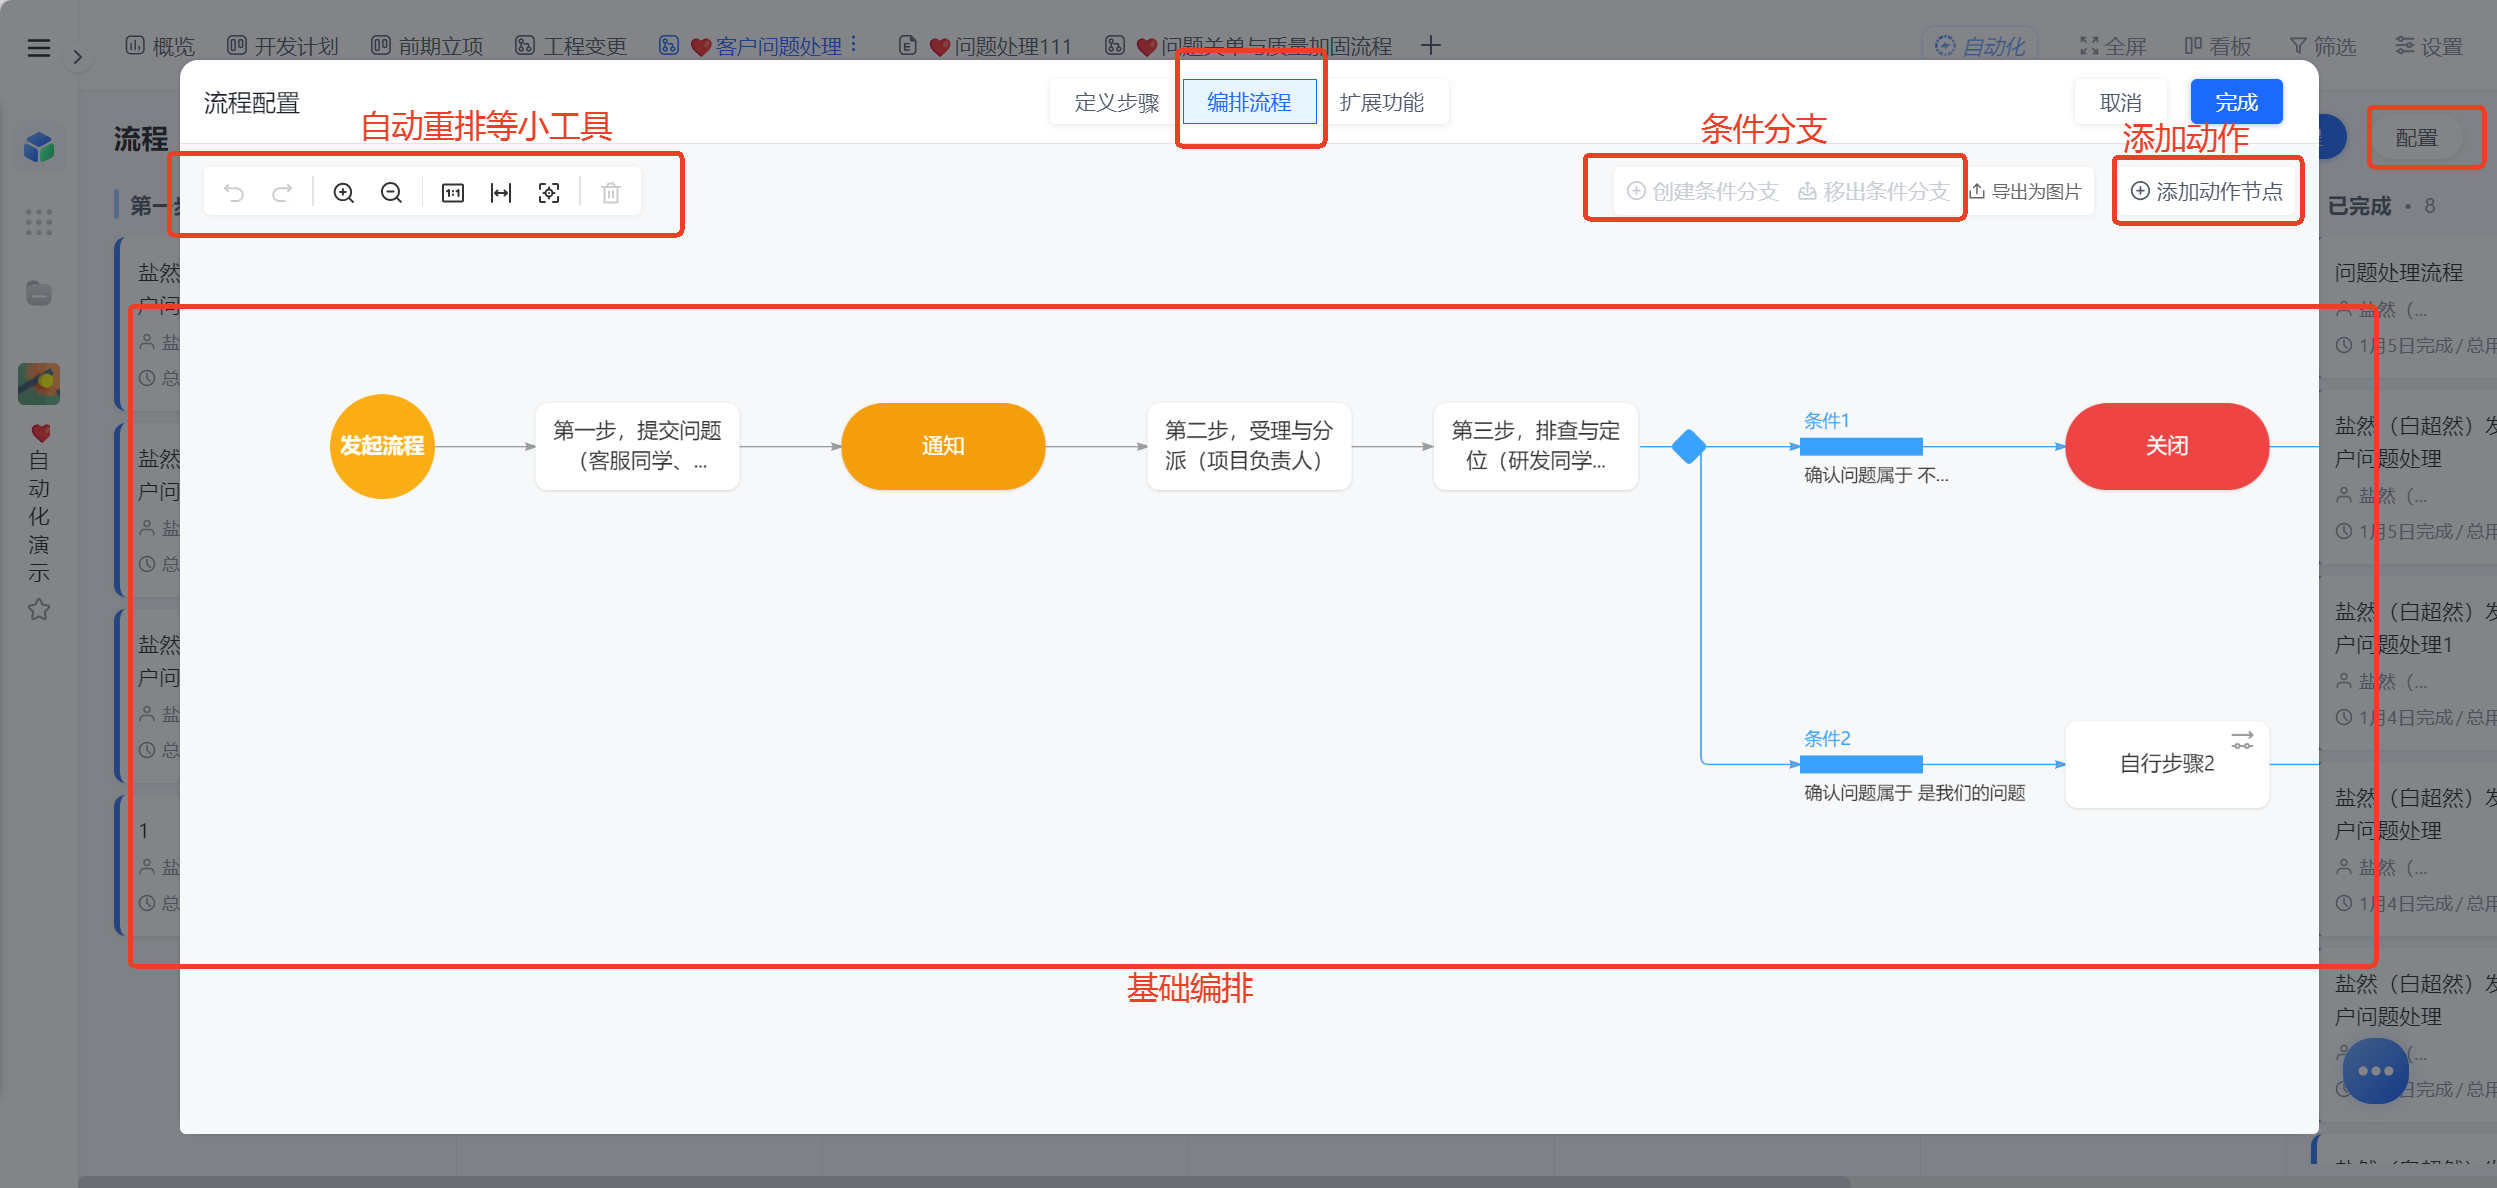Viewport: 2497px width, 1188px height.
Task: Star the 自动化演示 project
Action: click(39, 609)
